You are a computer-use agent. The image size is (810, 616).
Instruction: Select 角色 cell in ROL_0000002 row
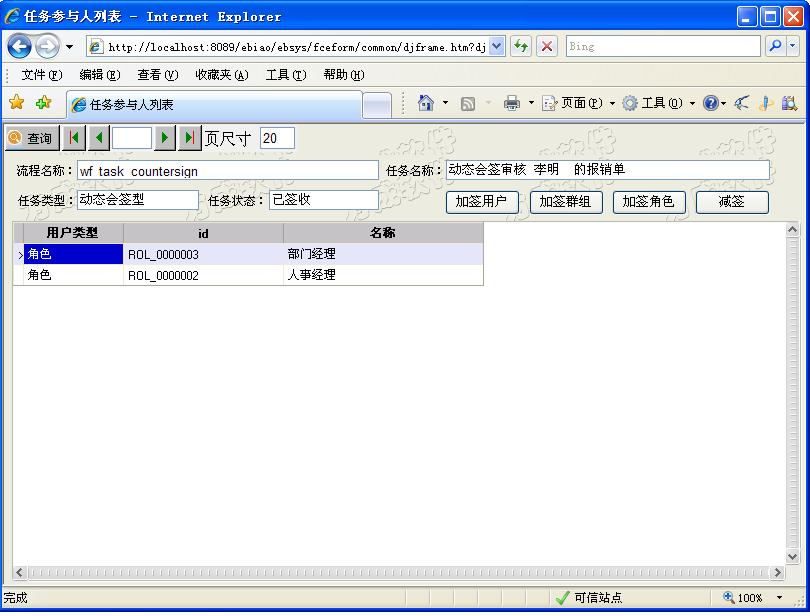pos(73,275)
